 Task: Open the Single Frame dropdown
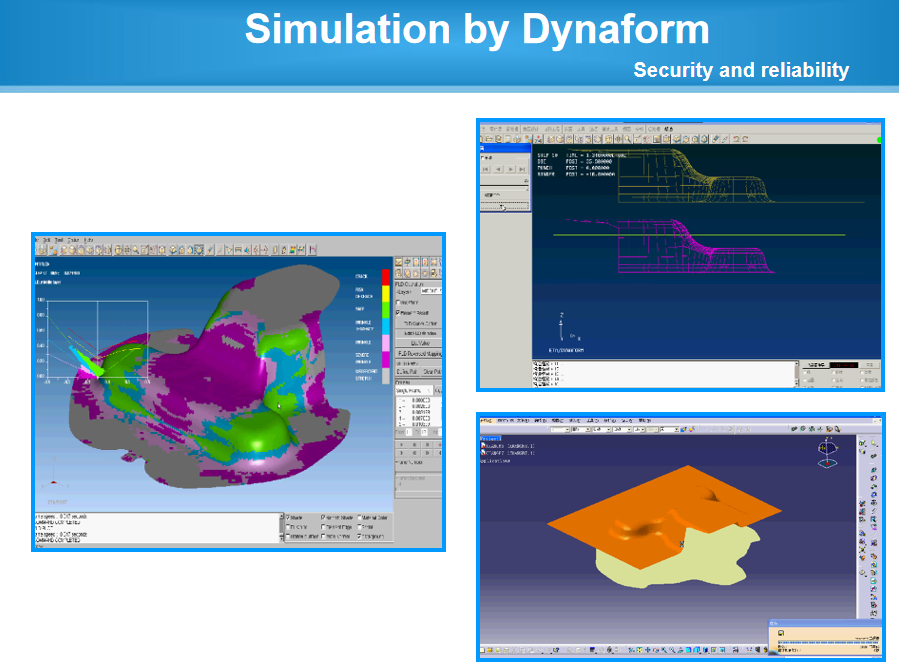tap(413, 390)
